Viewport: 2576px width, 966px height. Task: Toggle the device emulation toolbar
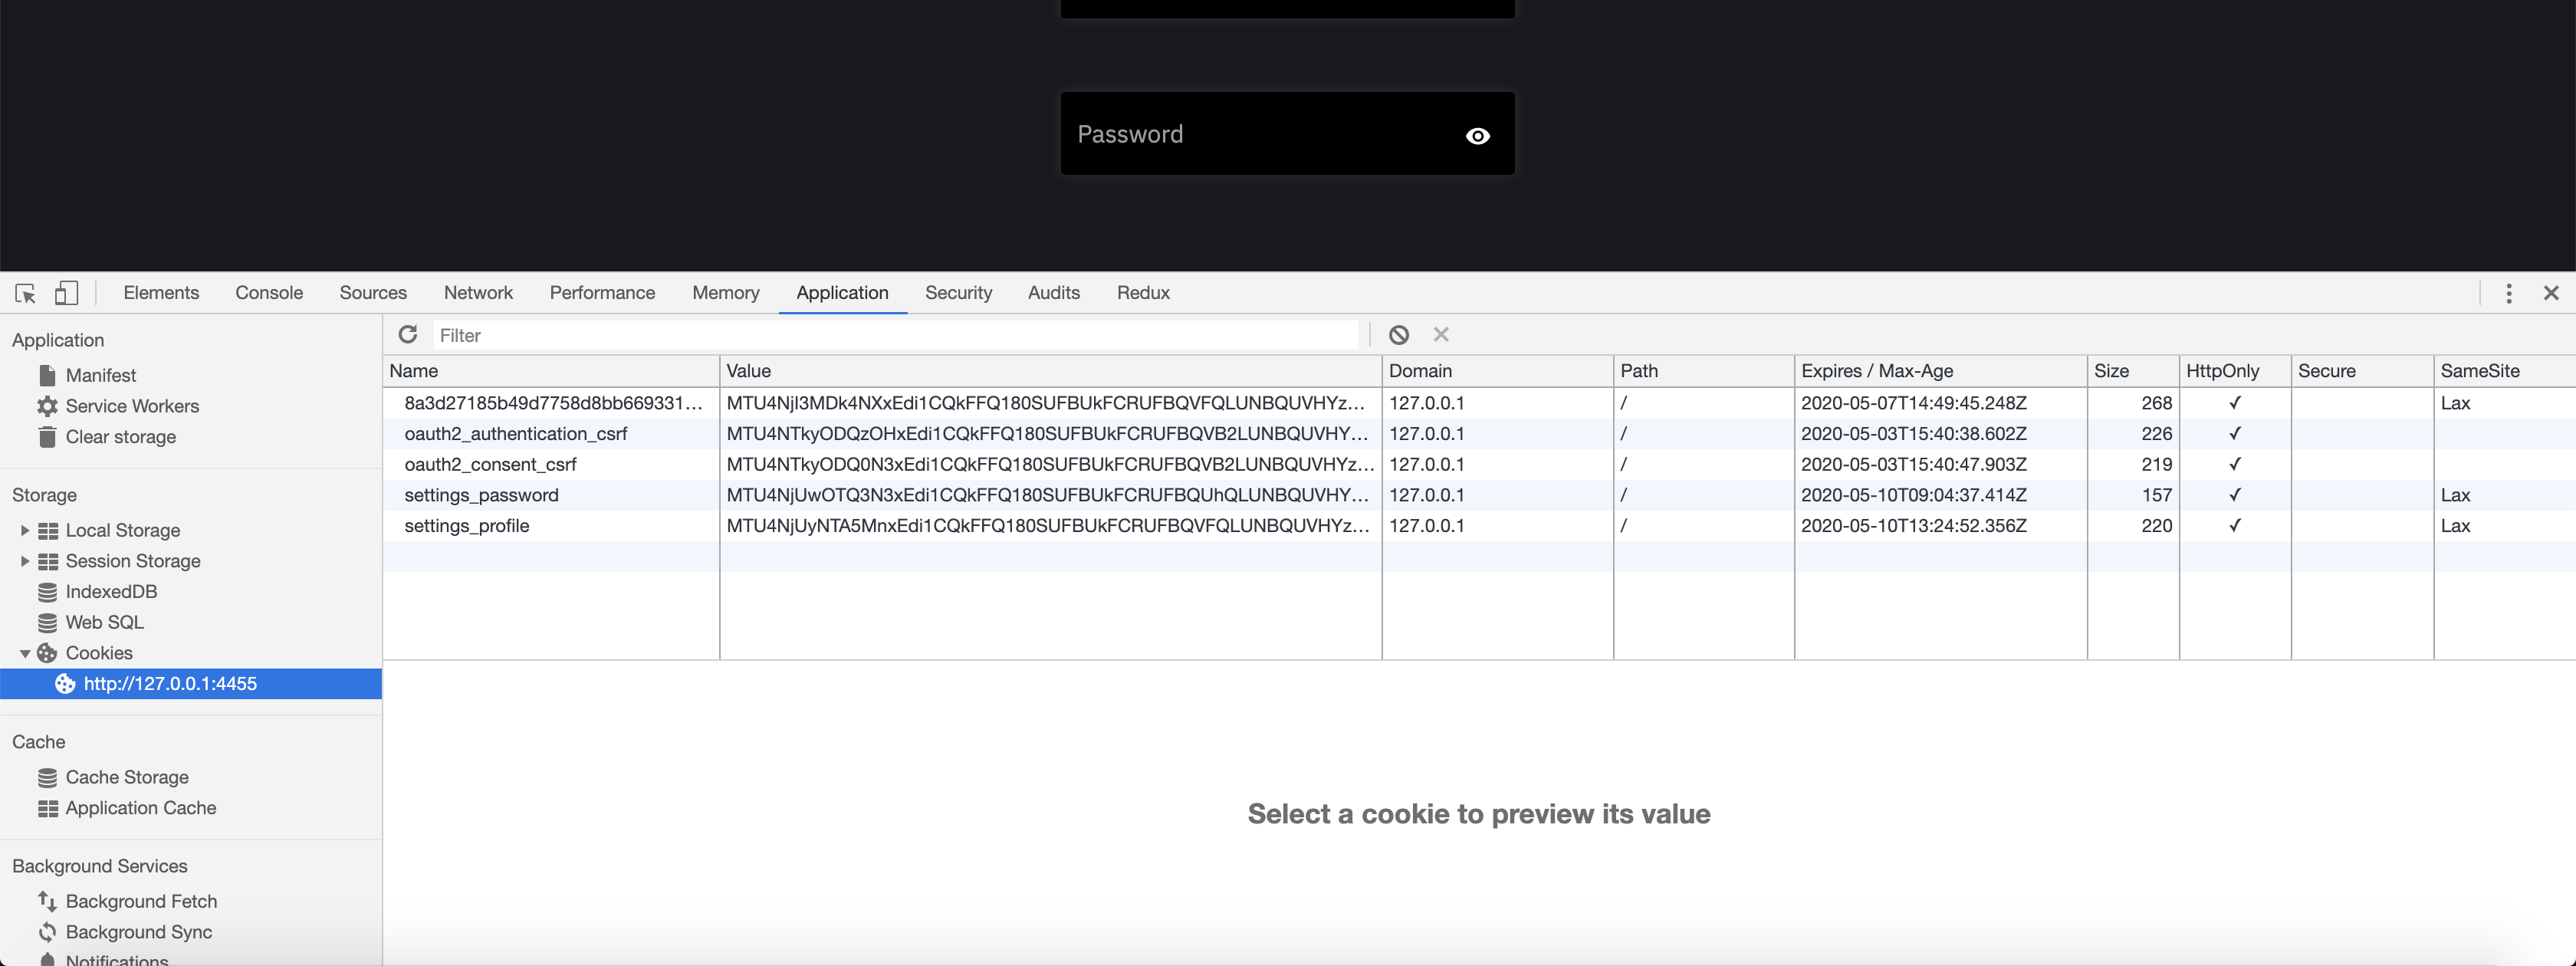pos(65,293)
